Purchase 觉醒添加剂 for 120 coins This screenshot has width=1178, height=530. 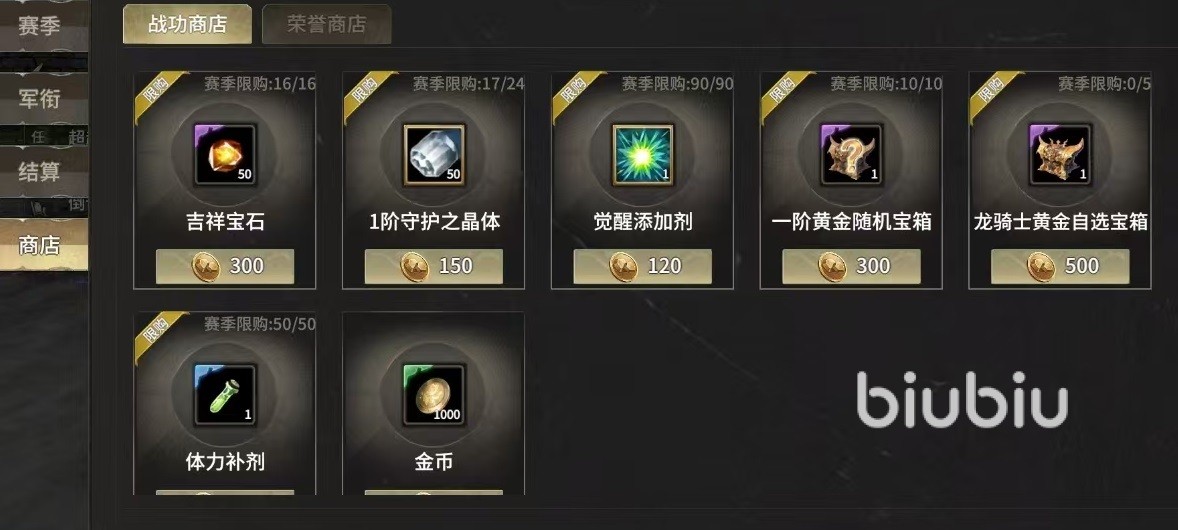point(642,266)
